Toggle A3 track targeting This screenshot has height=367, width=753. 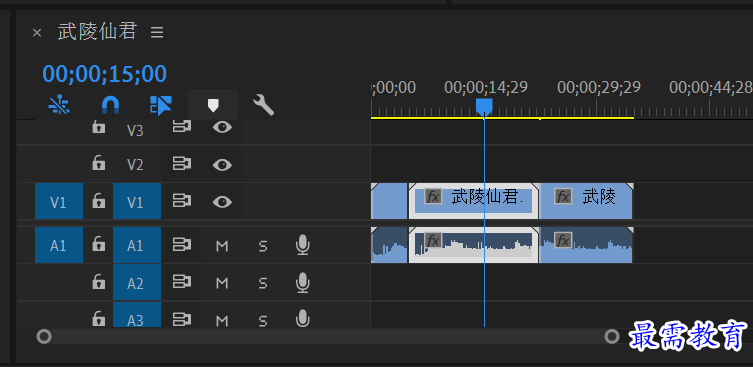137,315
